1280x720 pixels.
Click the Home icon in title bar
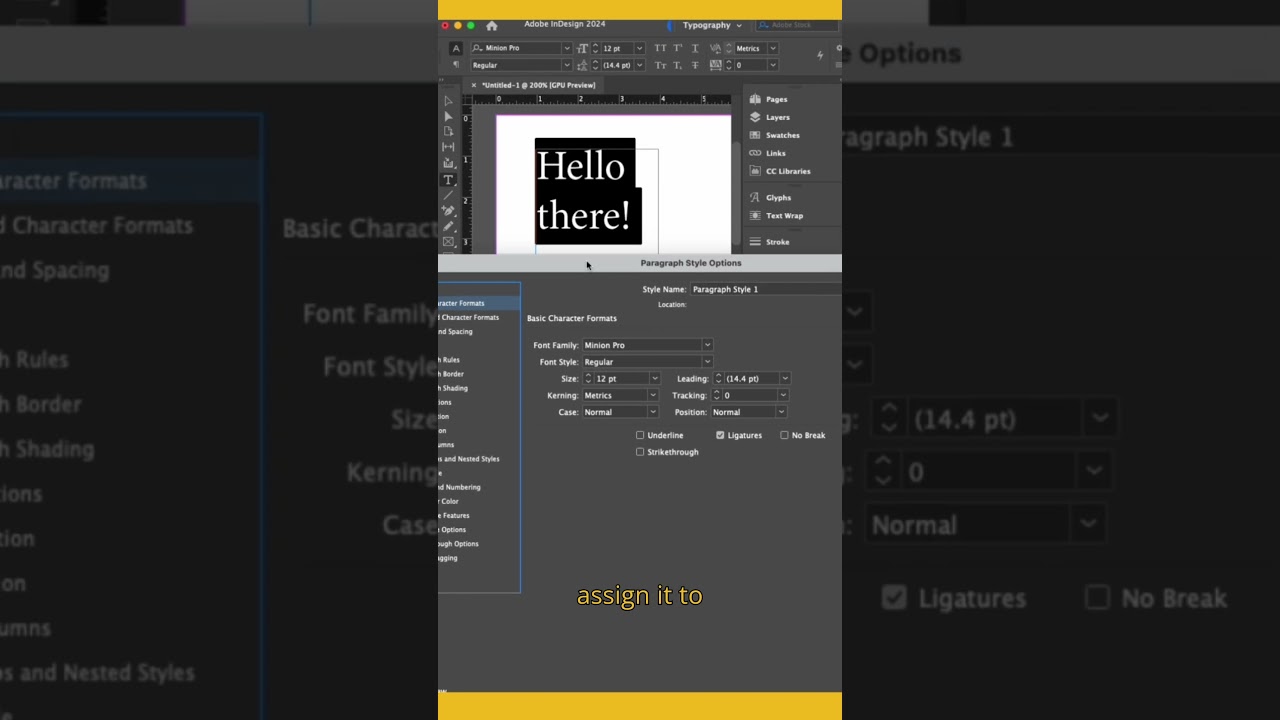(x=491, y=25)
